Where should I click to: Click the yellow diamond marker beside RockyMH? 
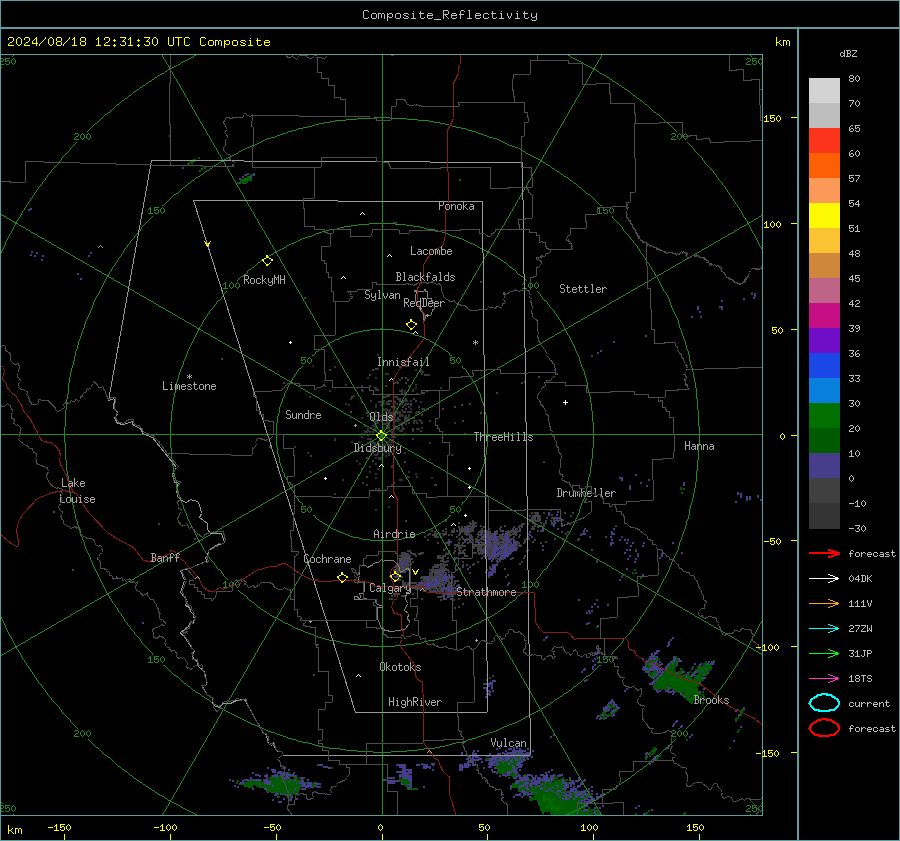click(x=267, y=261)
